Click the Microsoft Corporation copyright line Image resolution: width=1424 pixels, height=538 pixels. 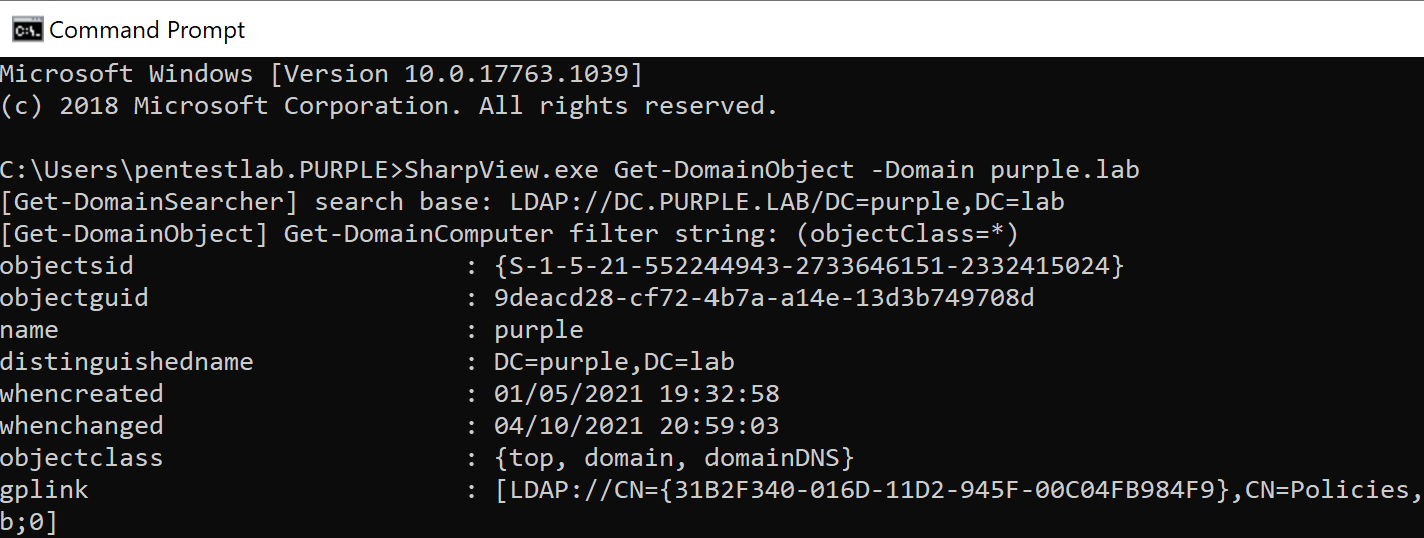[x=389, y=106]
